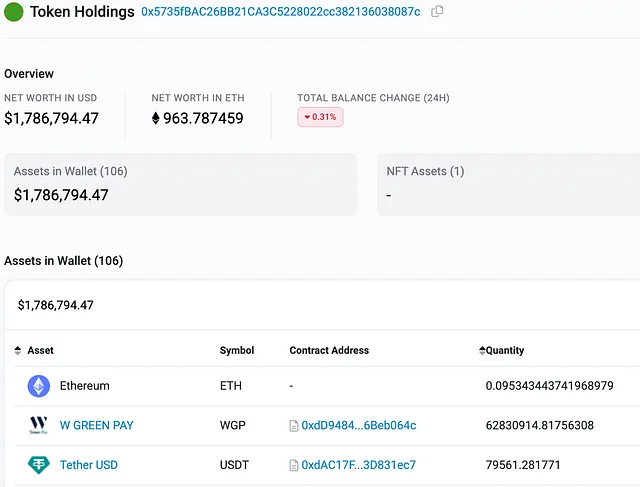This screenshot has height=487, width=640.
Task: Copy the wallet address with the copy icon
Action: pyautogui.click(x=437, y=12)
